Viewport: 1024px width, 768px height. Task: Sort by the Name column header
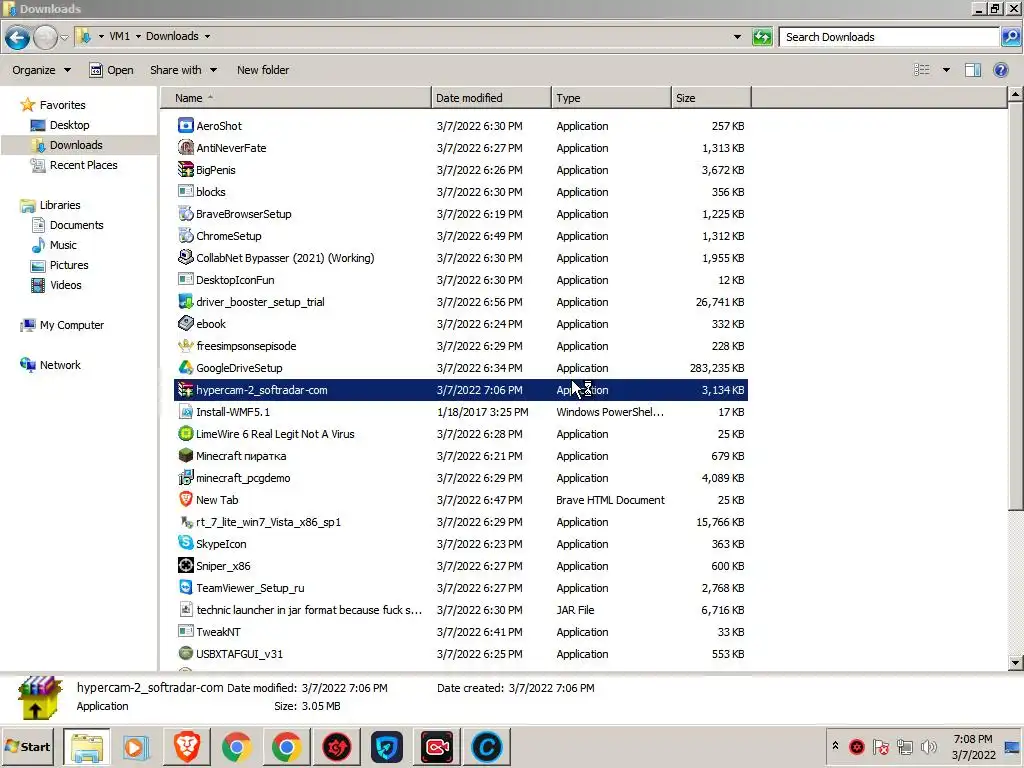296,98
